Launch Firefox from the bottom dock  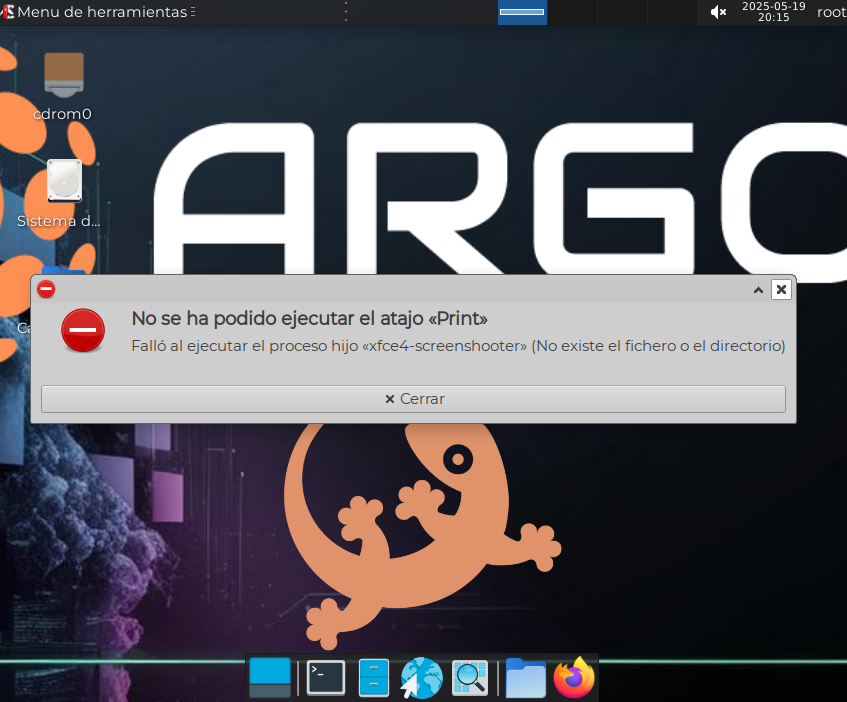[x=574, y=678]
